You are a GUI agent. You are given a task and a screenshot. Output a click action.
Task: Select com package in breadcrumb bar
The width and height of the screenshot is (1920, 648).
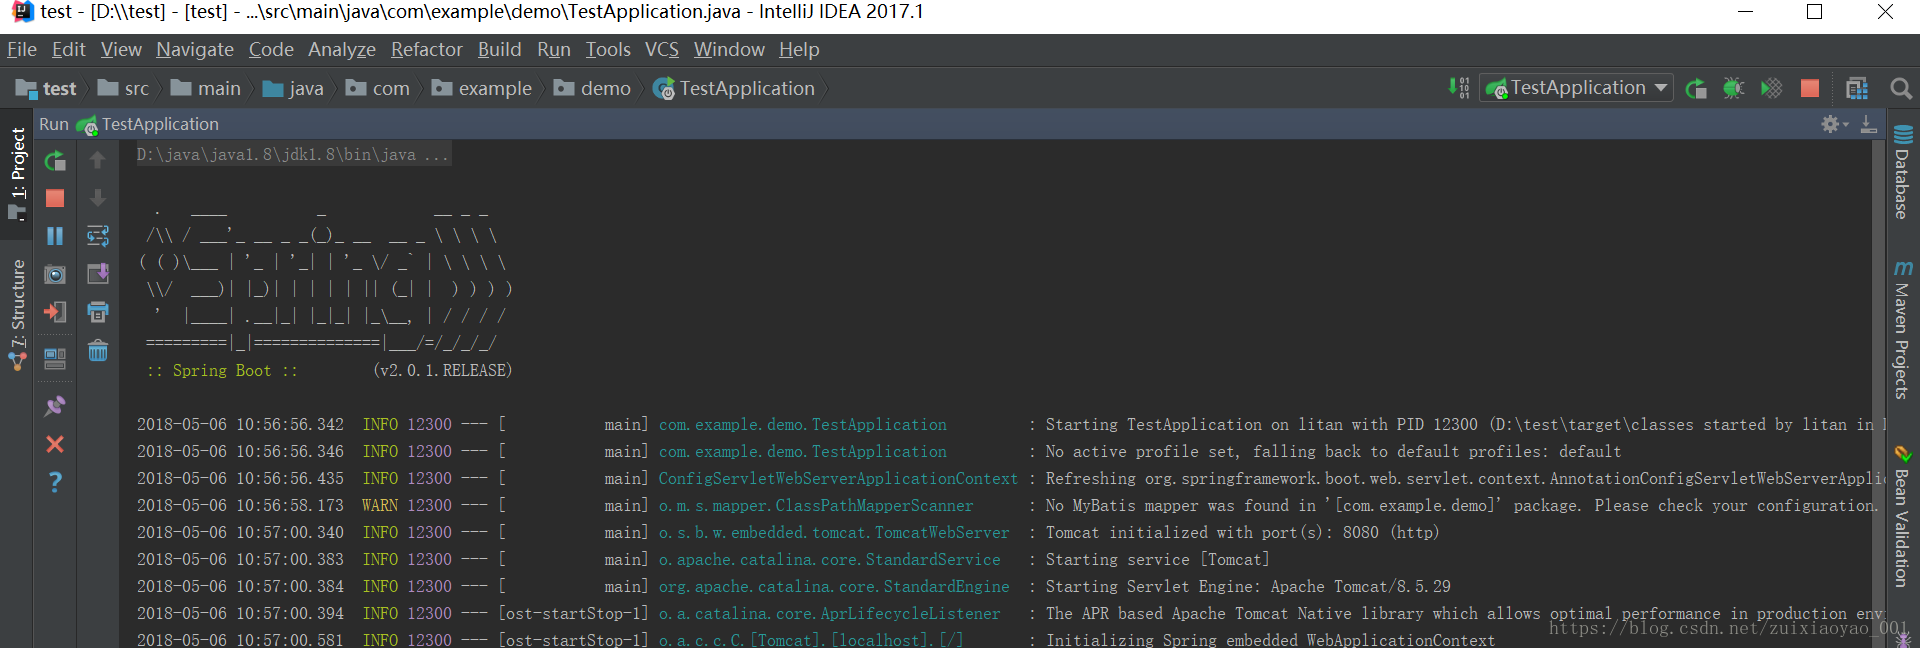click(378, 89)
